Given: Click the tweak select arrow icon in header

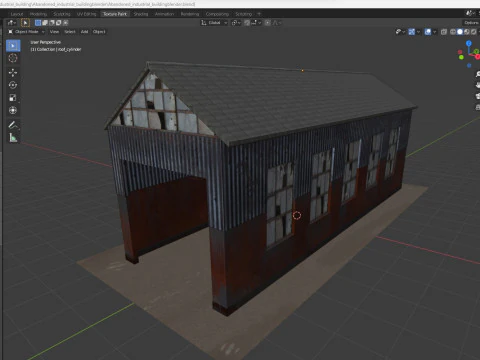Looking at the screenshot, I should pyautogui.click(x=25, y=23).
